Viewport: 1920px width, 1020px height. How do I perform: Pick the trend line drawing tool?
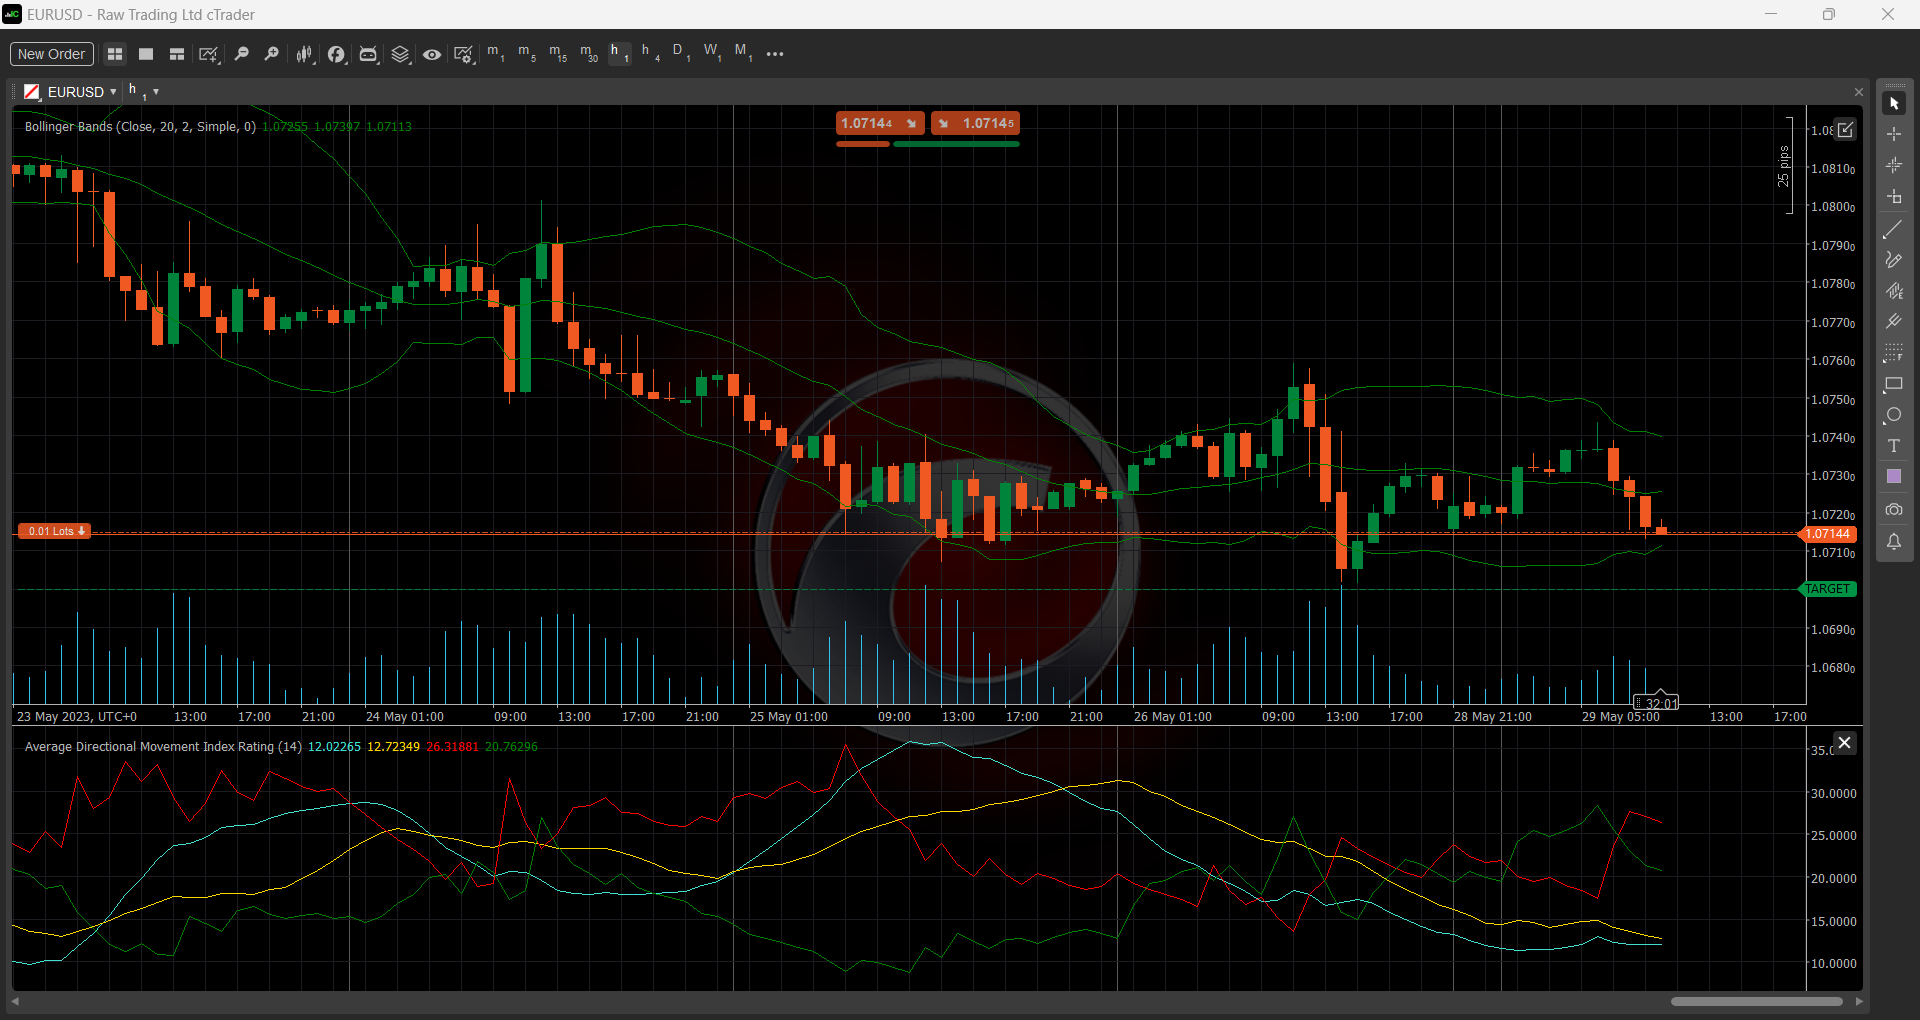point(1893,230)
